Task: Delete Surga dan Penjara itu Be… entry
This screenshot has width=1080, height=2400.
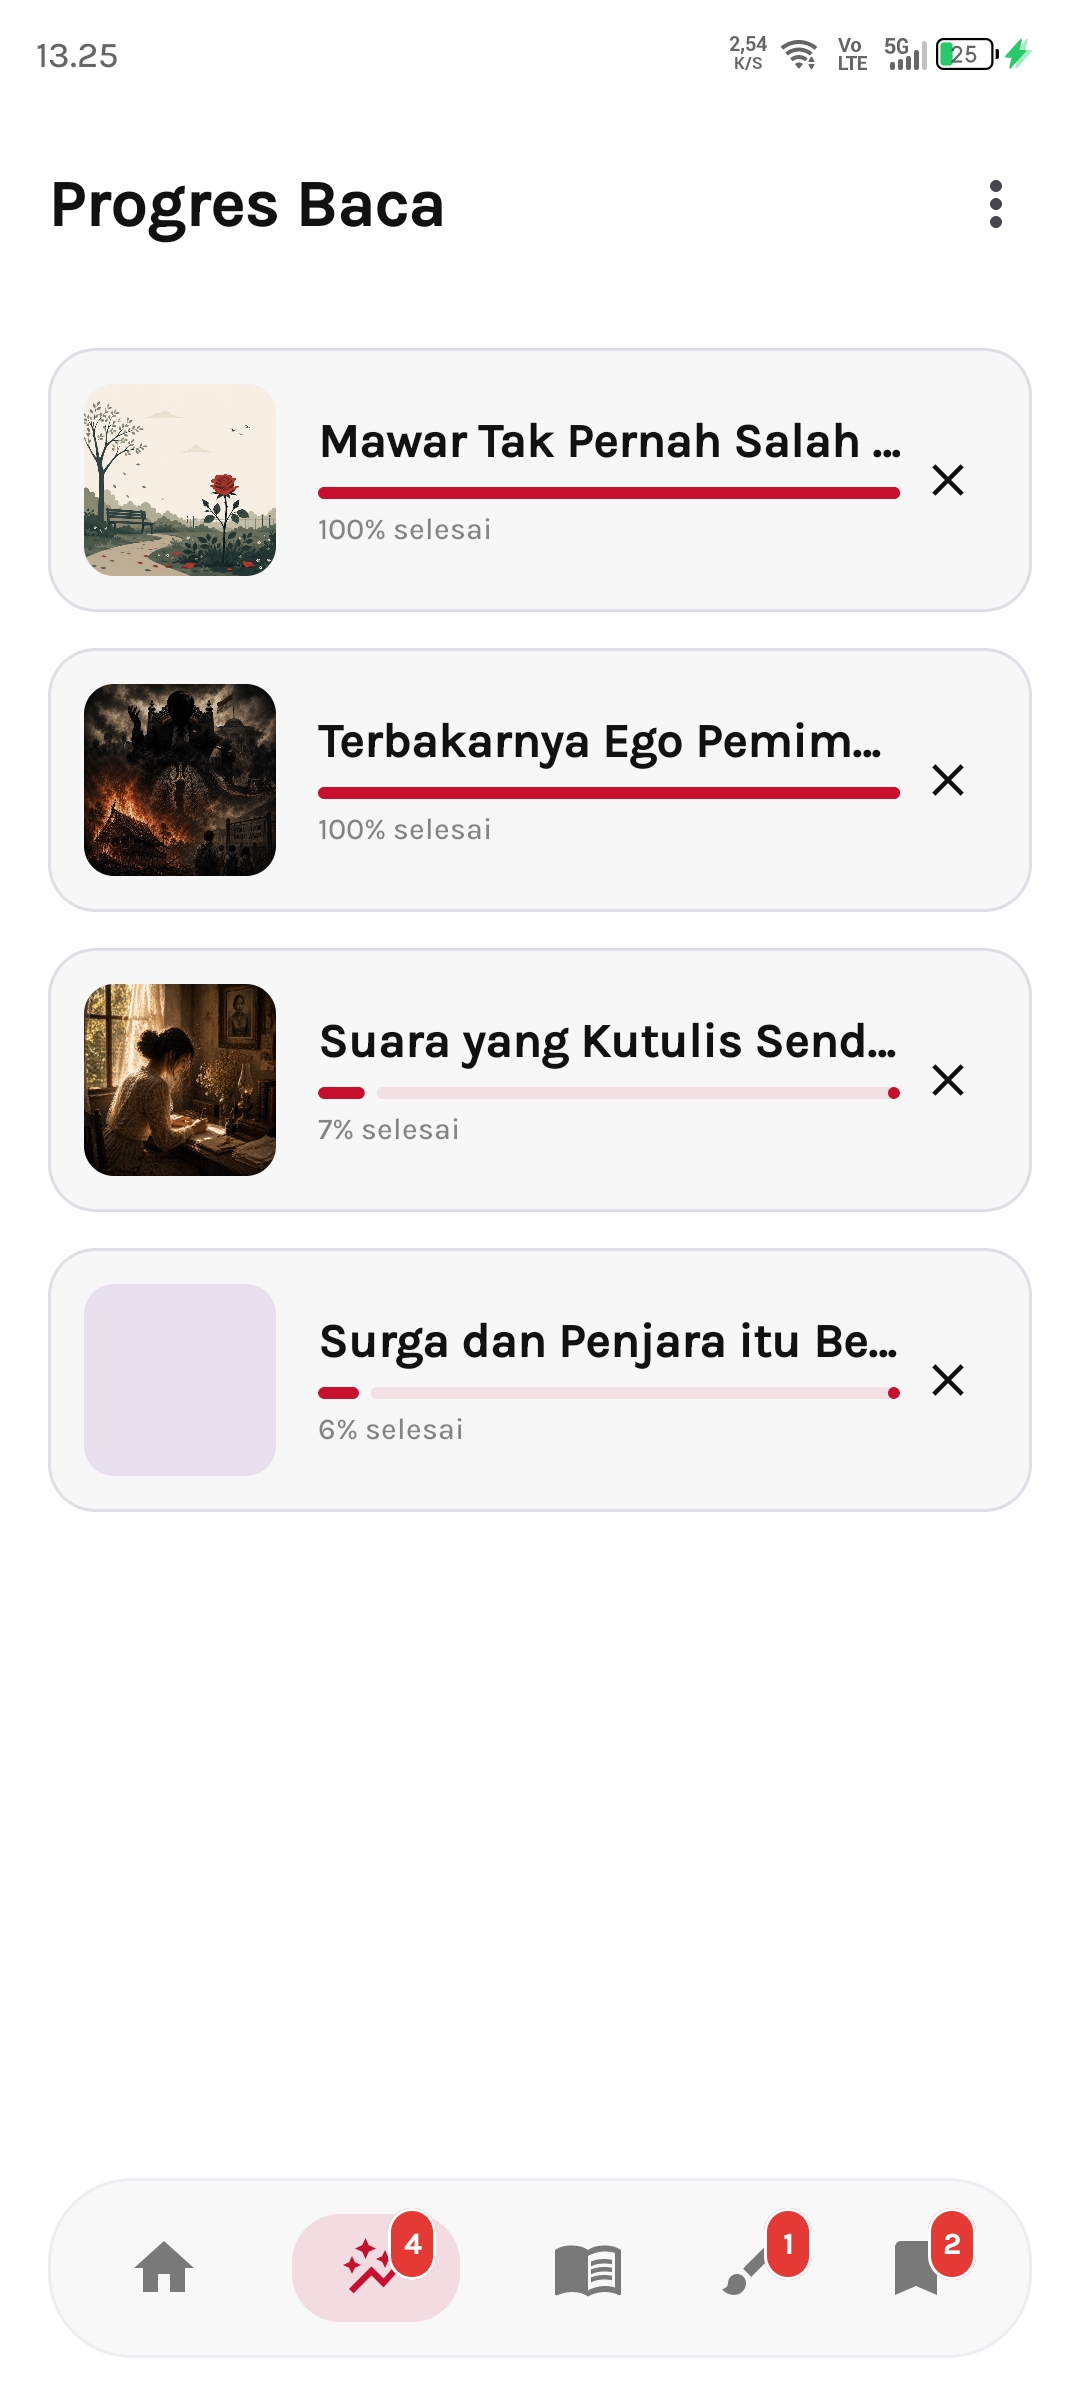Action: pos(947,1380)
